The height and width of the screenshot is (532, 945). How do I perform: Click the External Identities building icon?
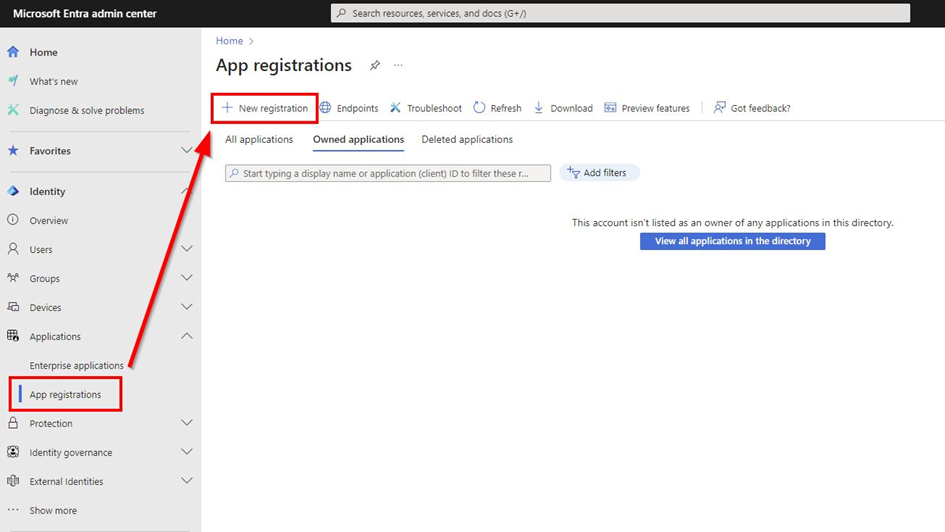coord(13,481)
